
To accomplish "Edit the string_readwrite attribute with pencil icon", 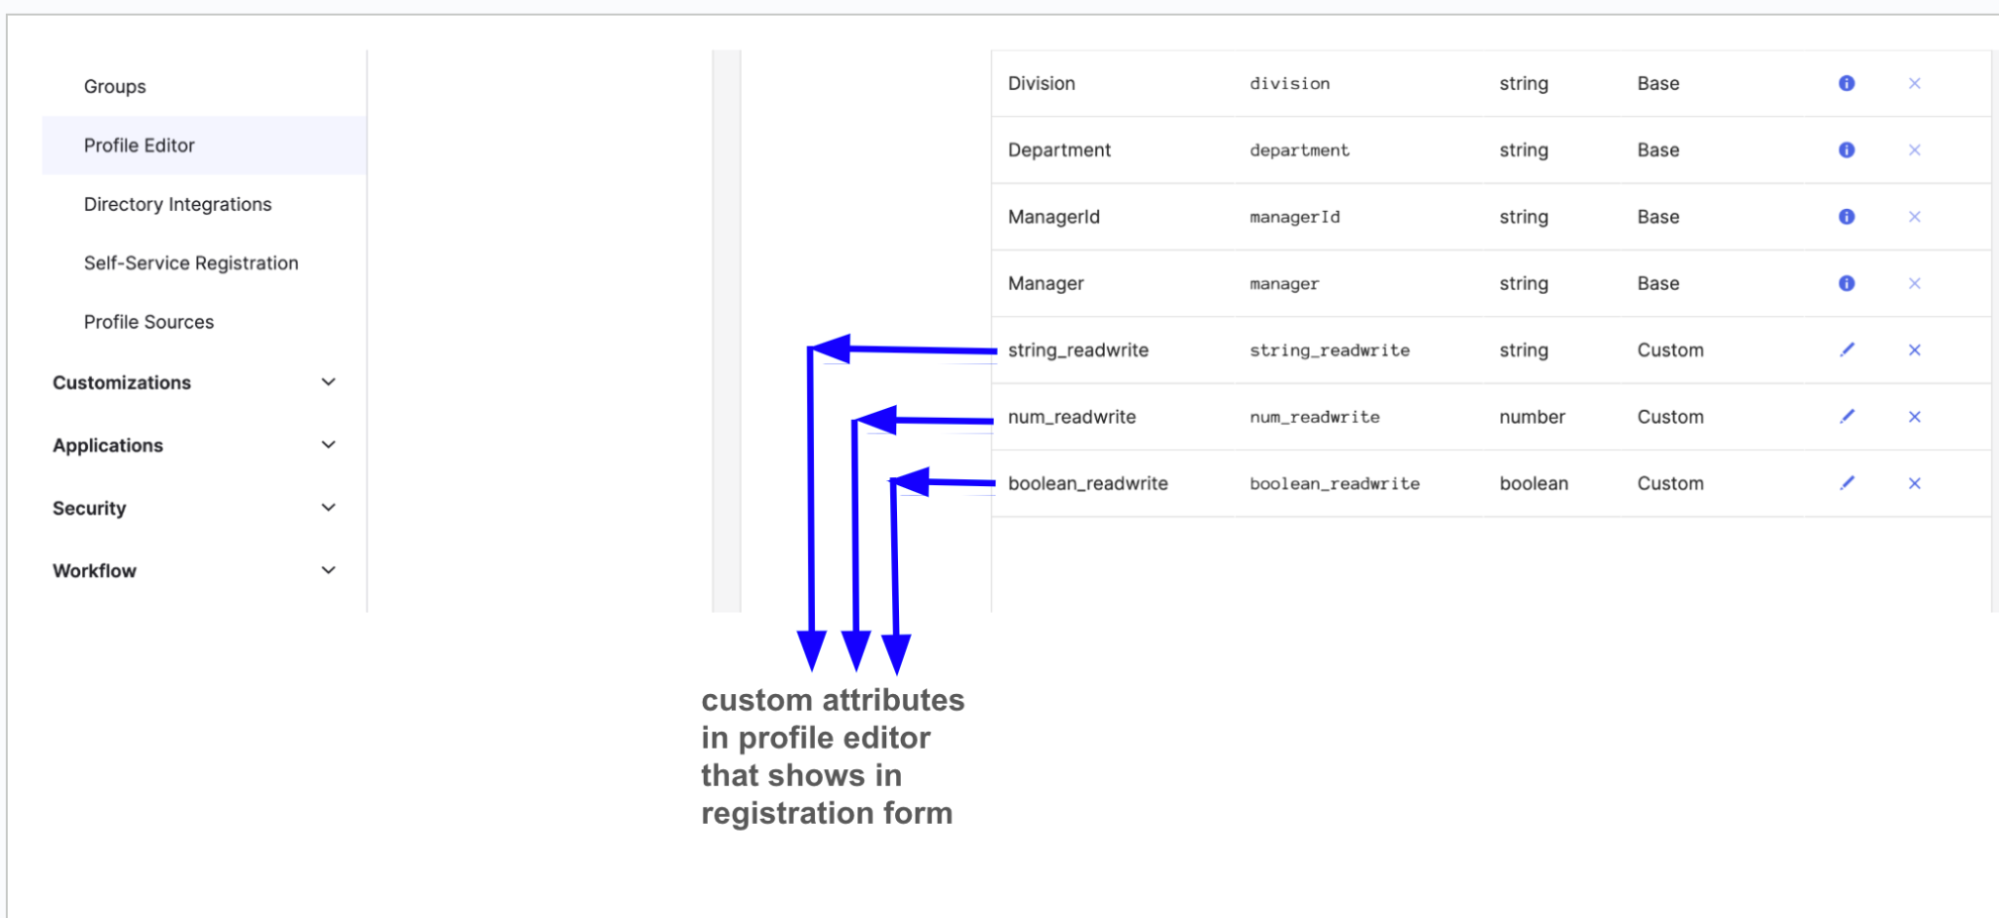I will coord(1847,350).
